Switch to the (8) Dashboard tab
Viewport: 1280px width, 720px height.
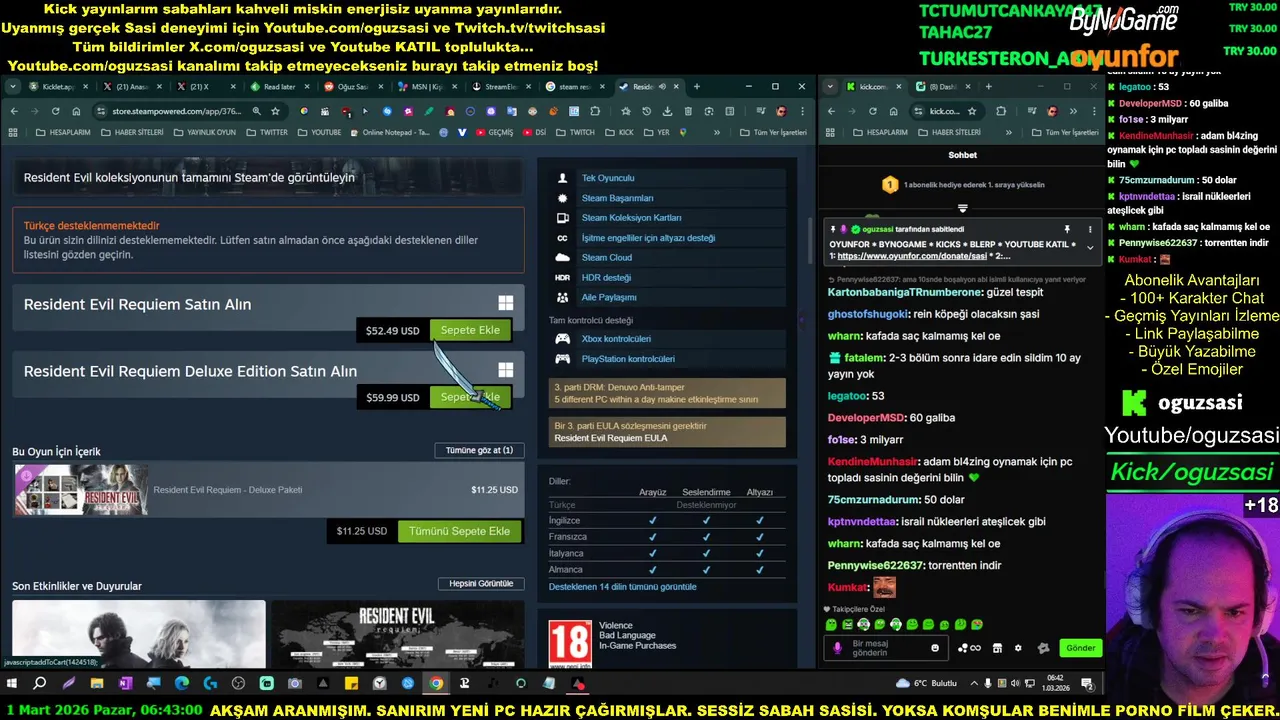pyautogui.click(x=942, y=87)
